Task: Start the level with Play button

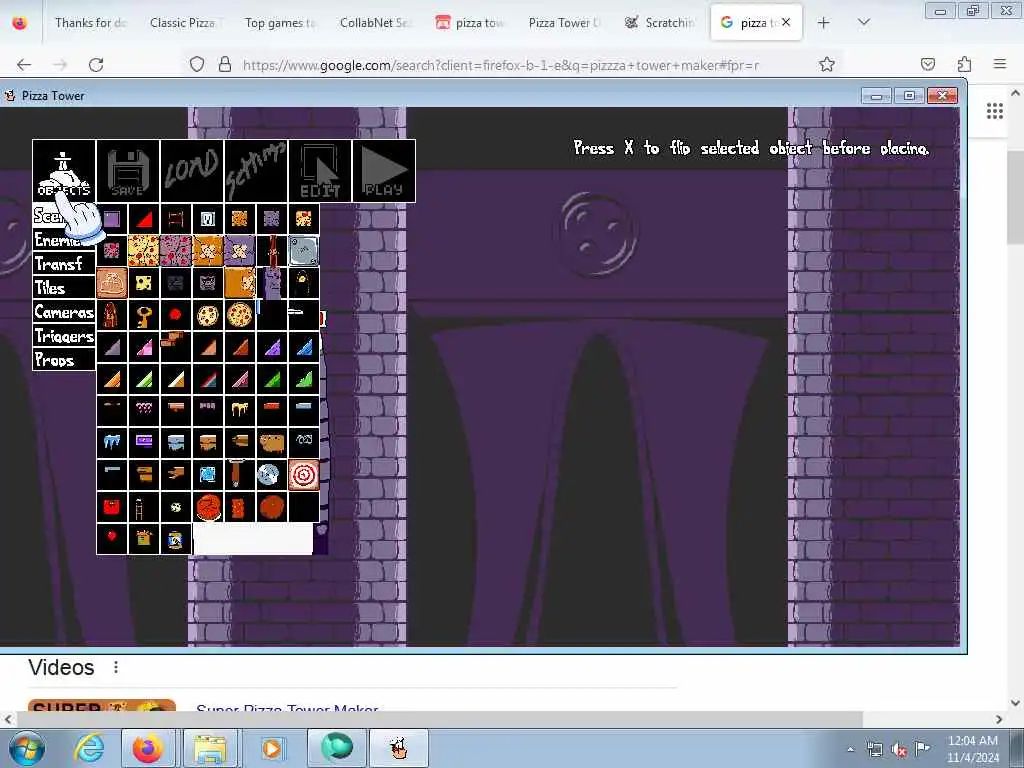Action: click(384, 171)
